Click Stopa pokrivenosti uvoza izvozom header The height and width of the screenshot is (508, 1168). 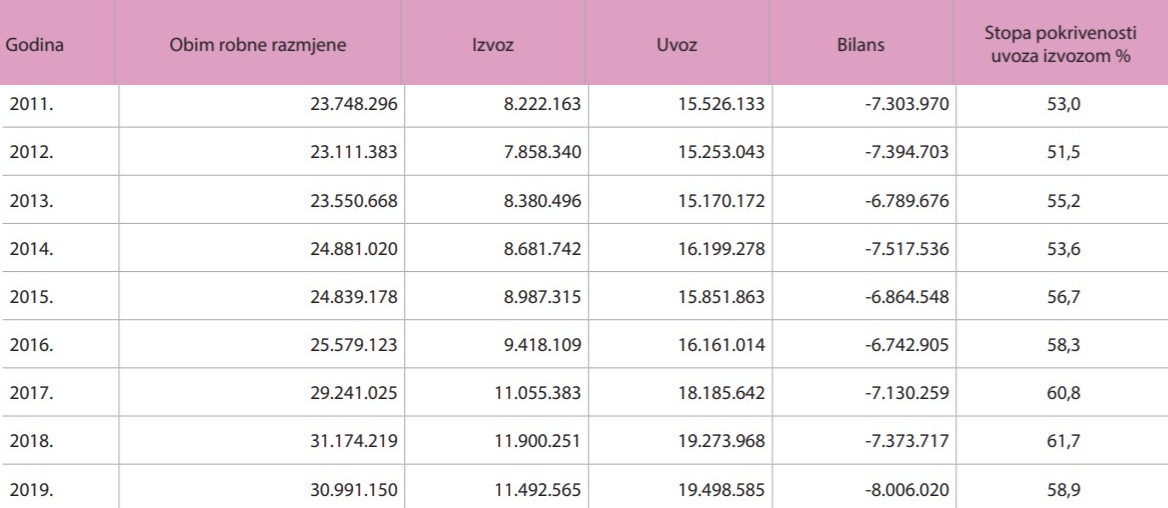1061,45
